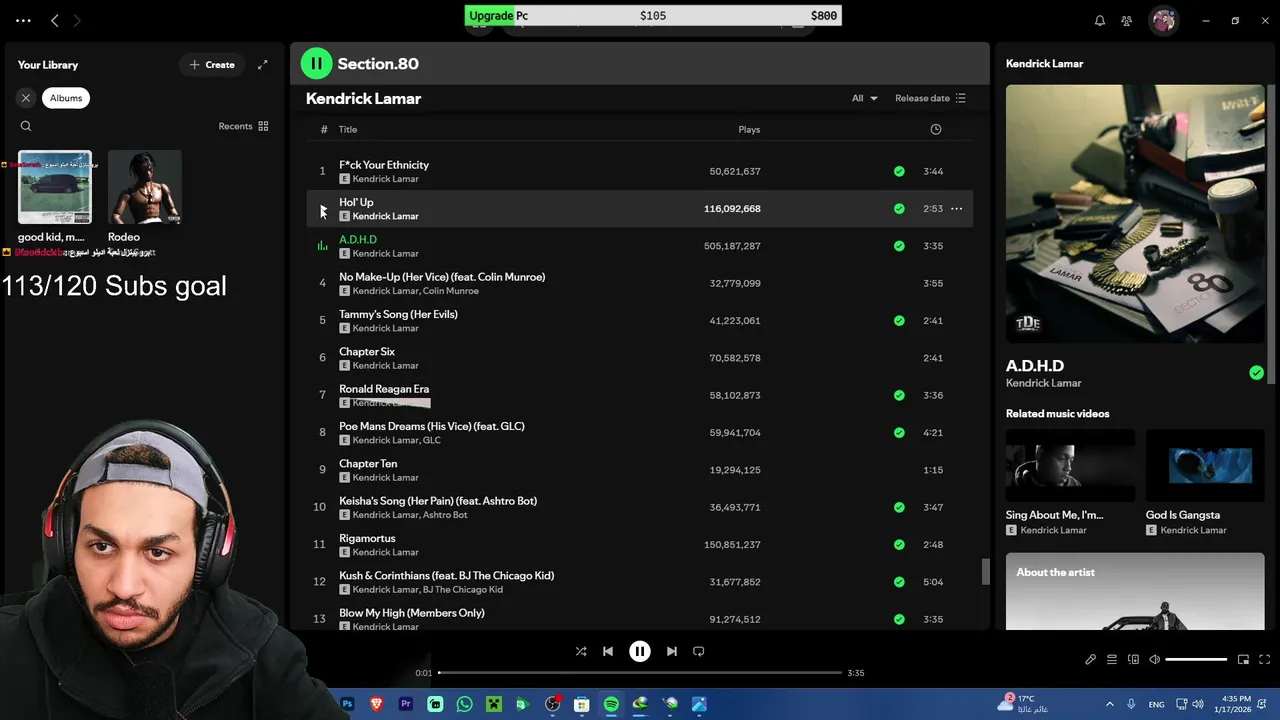
Task: Open the good kid, m.A.A.d city album
Action: pyautogui.click(x=55, y=196)
